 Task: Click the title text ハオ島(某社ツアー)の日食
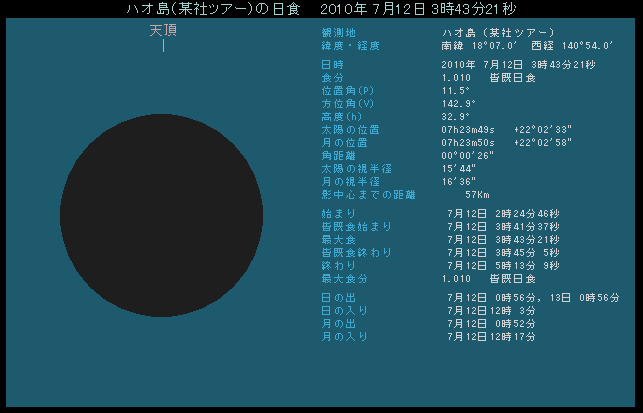click(207, 9)
